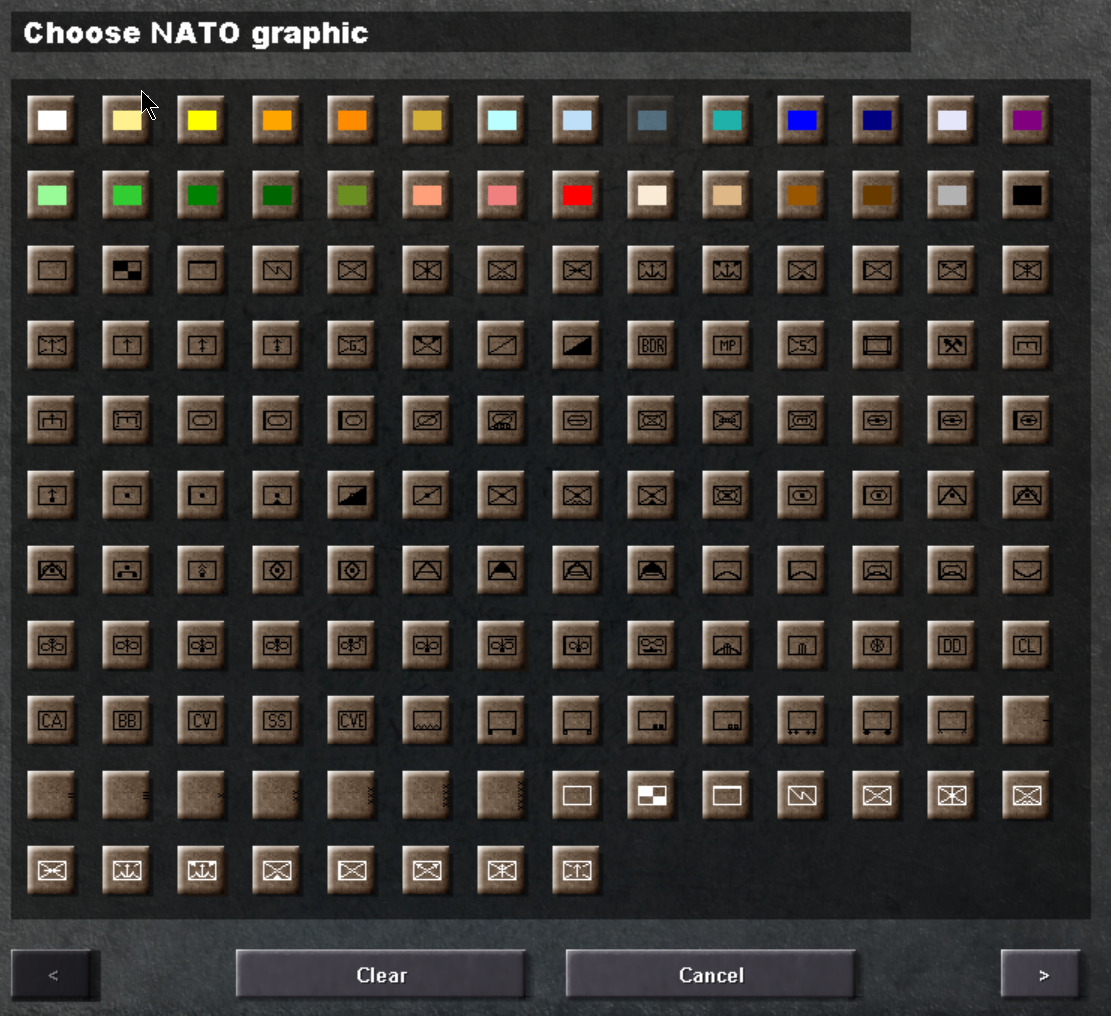Choose the white color swatch
Screen dimensions: 1111x1016
pyautogui.click(x=52, y=120)
